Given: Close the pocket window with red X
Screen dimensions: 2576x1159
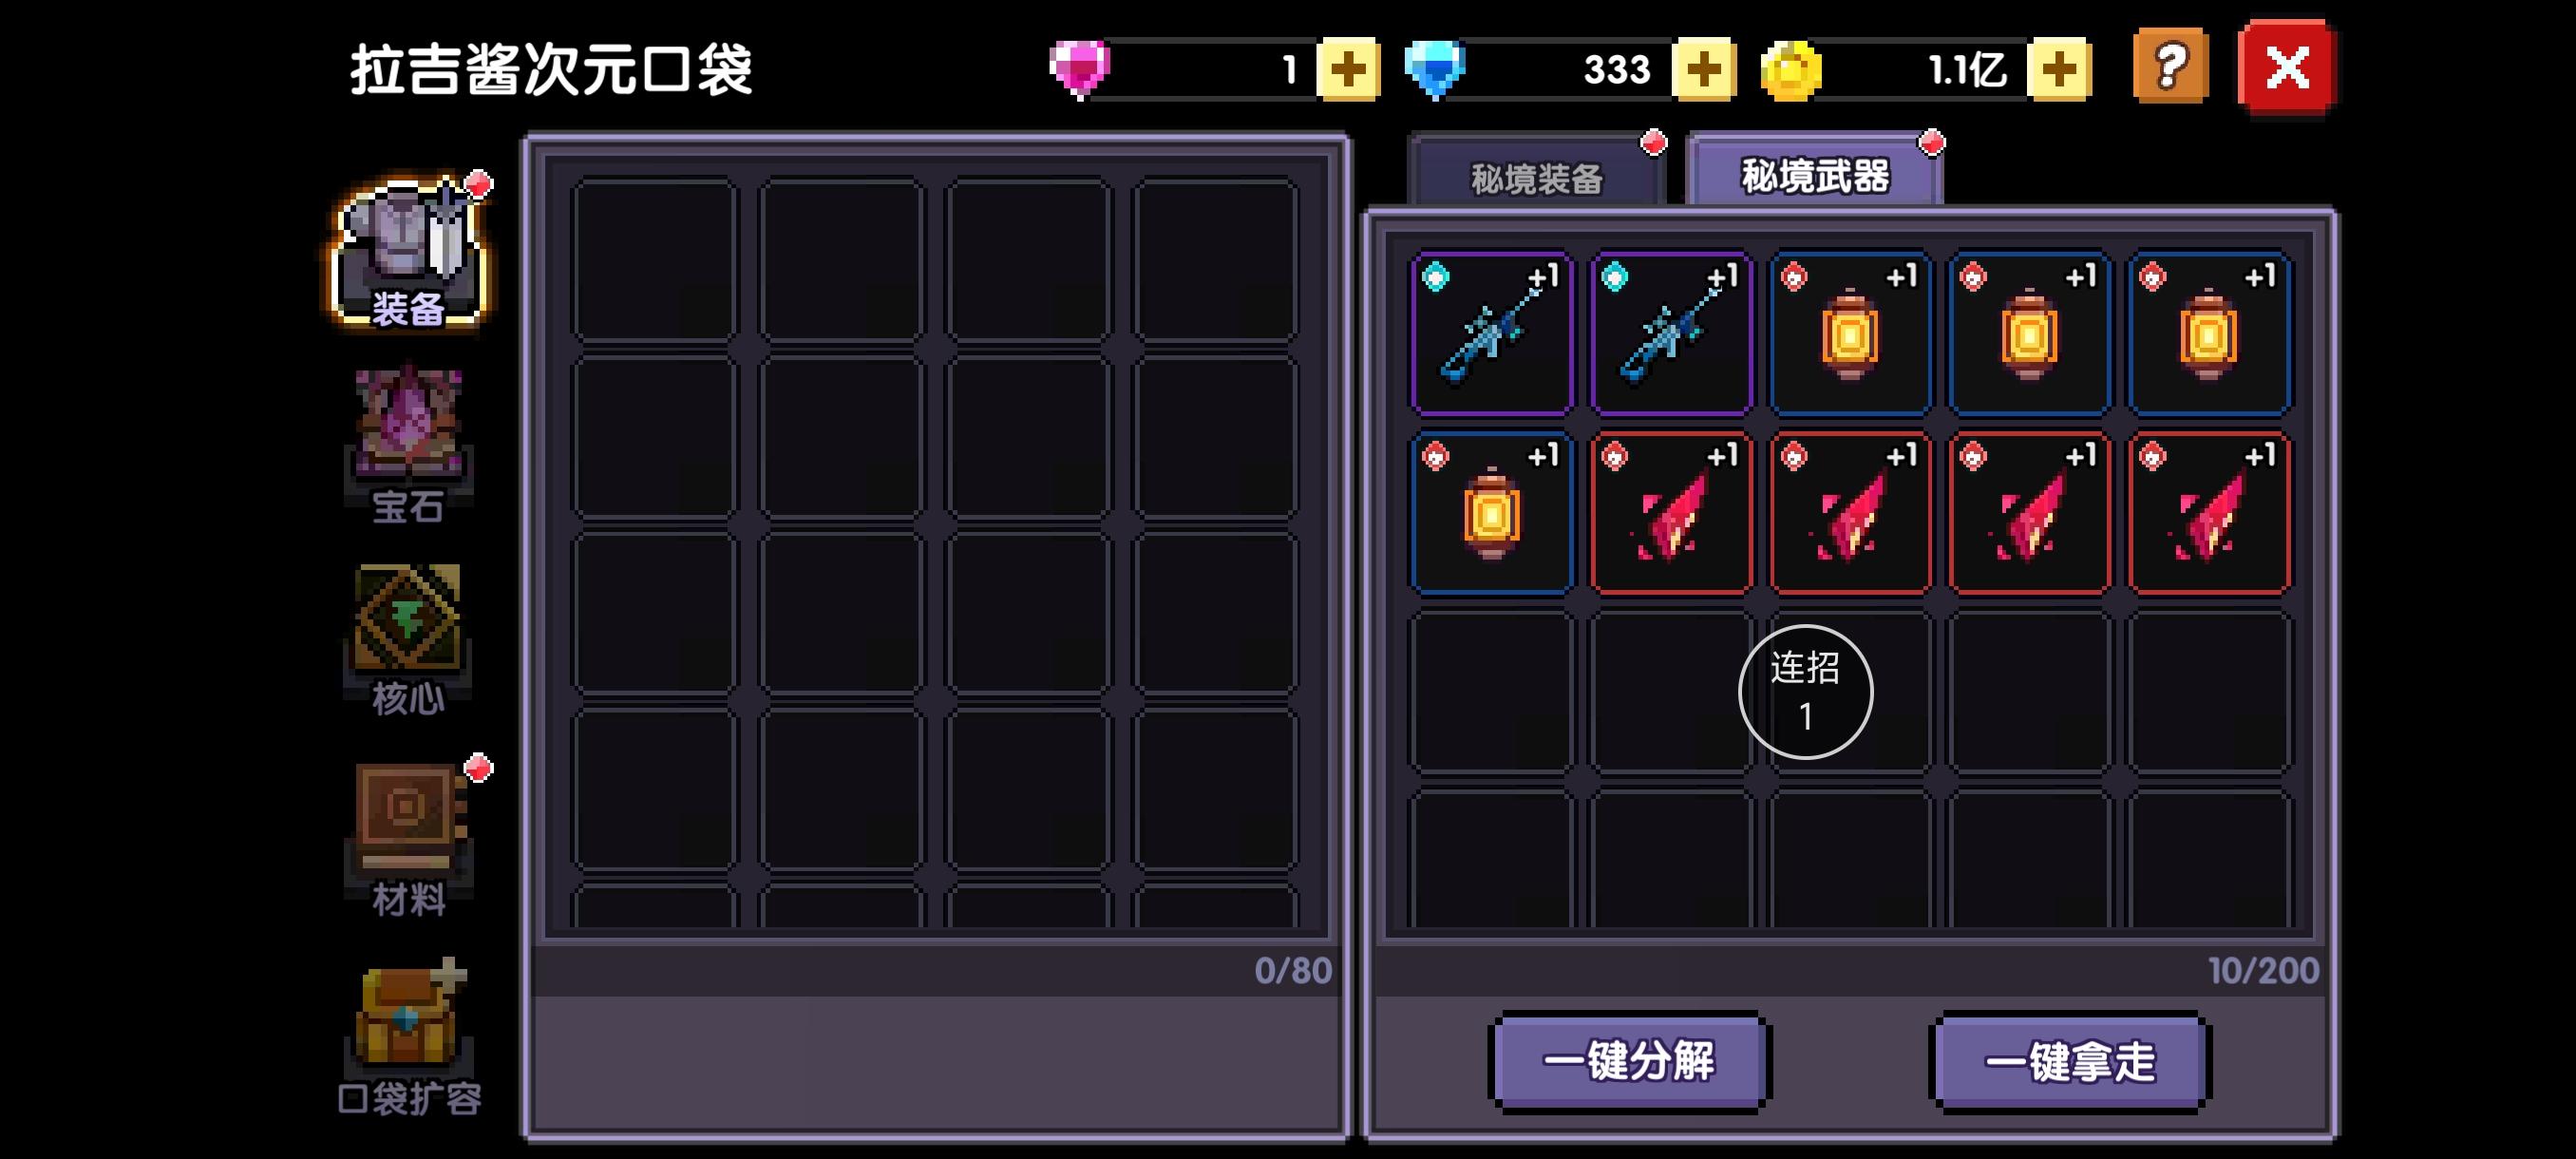Looking at the screenshot, I should point(2287,68).
